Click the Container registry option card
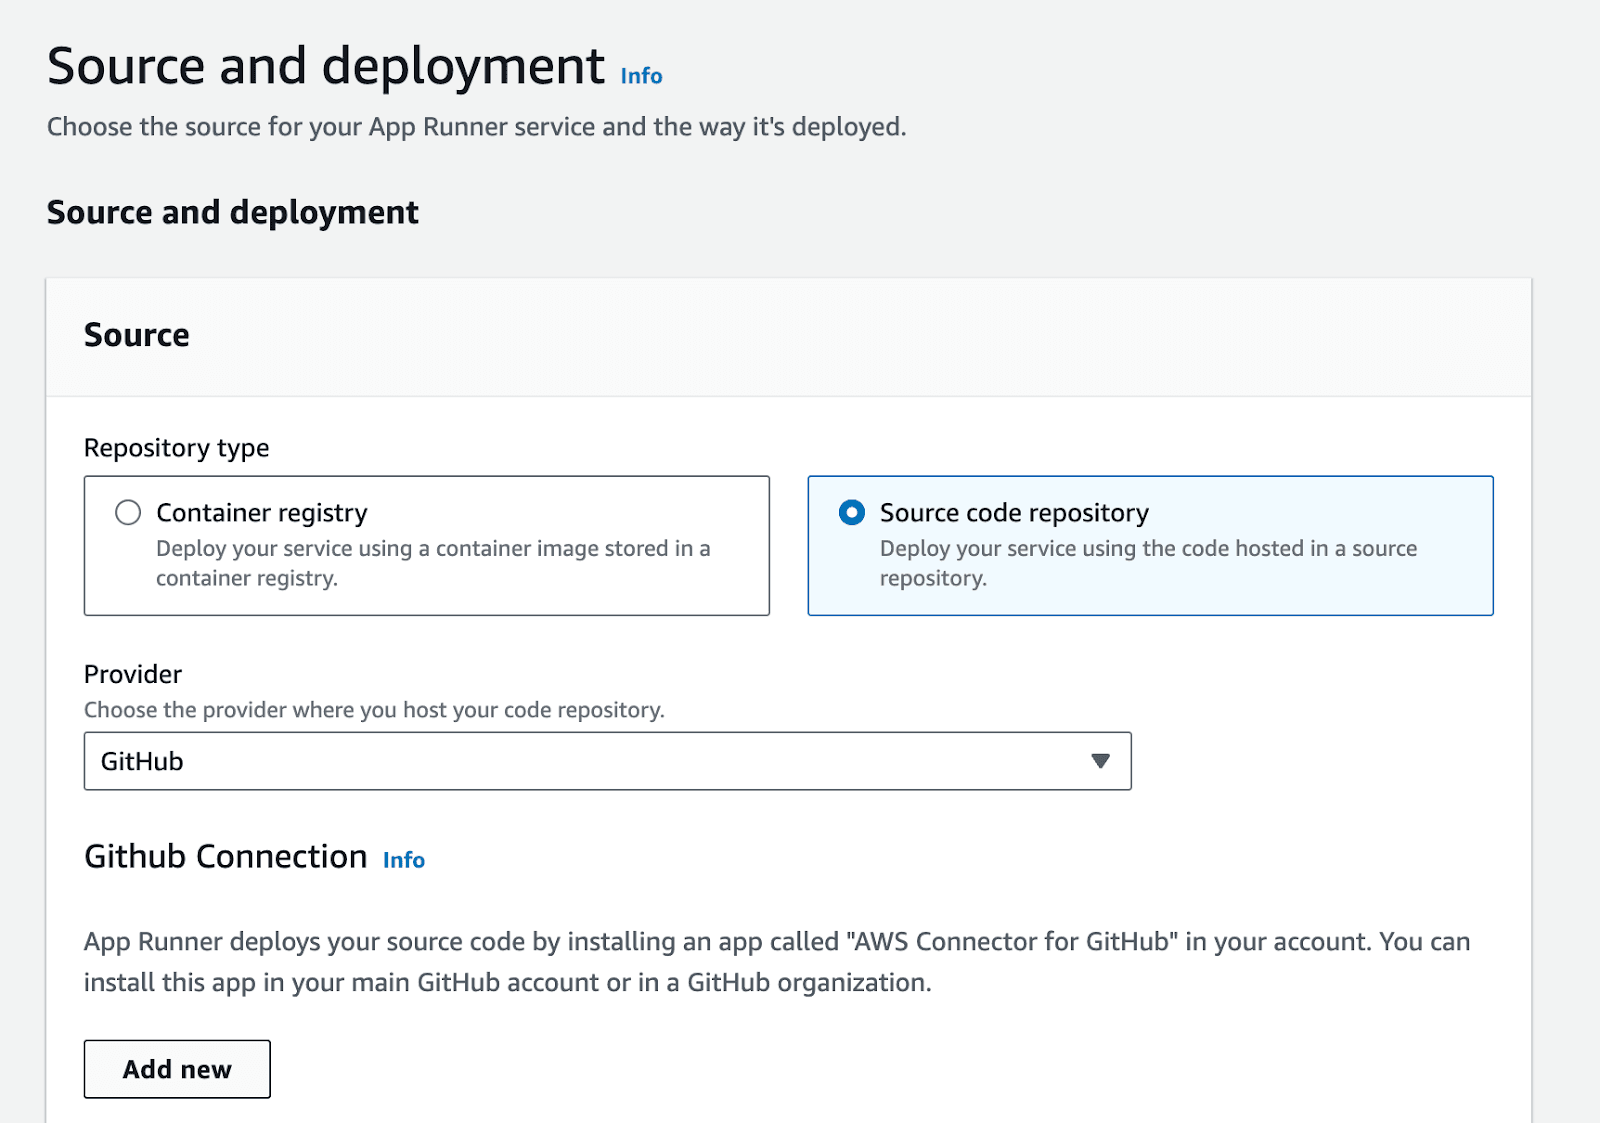 click(x=427, y=546)
